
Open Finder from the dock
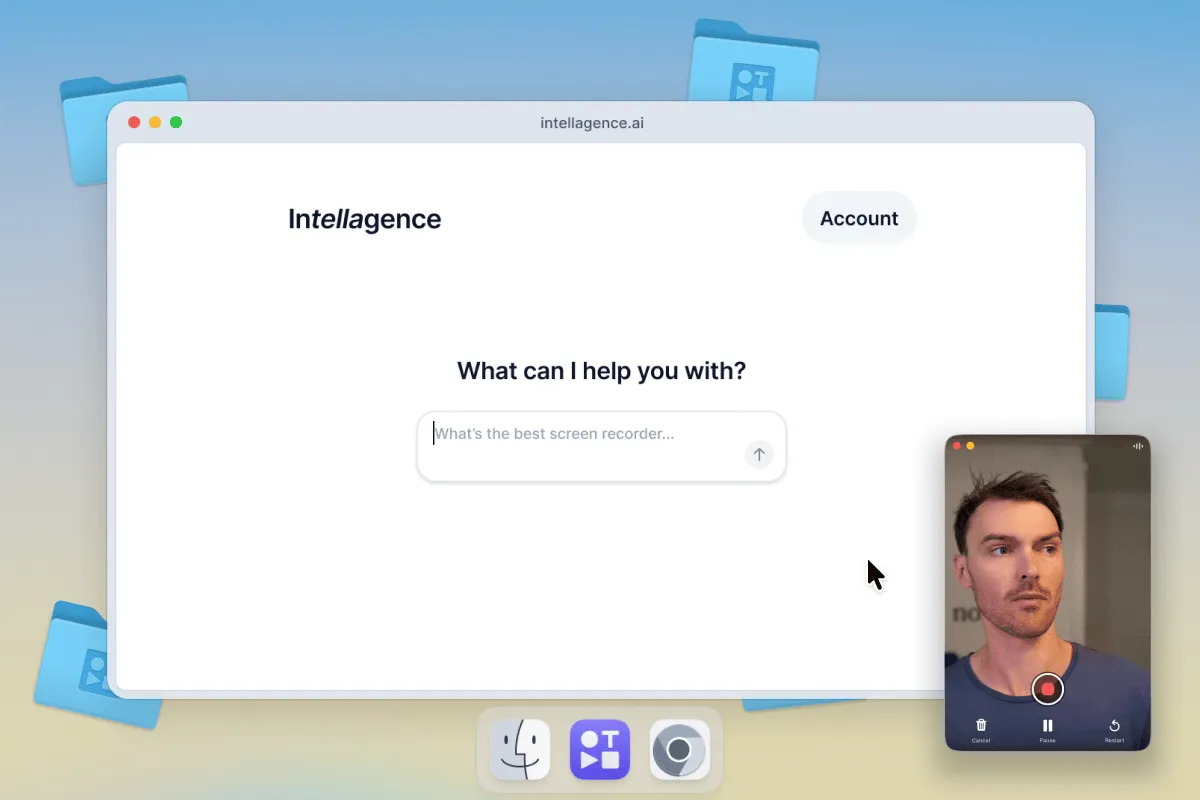point(518,749)
